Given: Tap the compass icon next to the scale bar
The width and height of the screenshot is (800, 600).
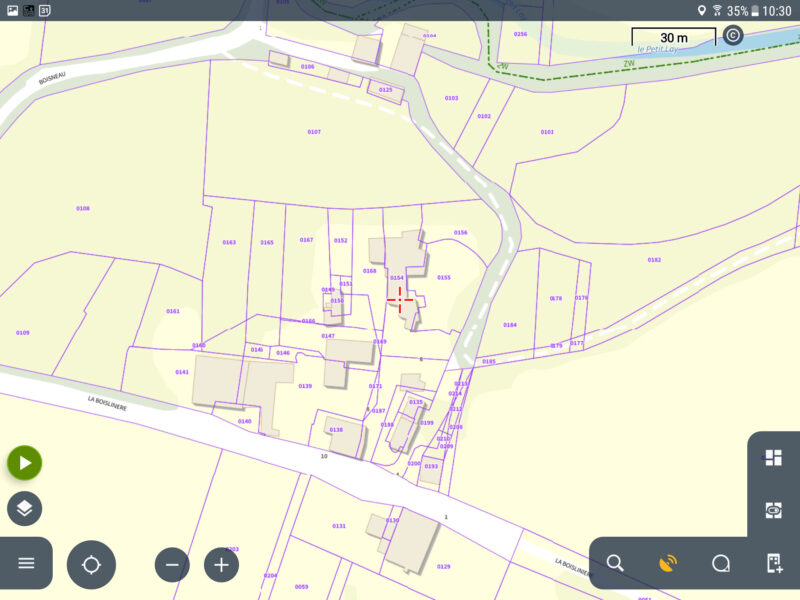Looking at the screenshot, I should (733, 35).
